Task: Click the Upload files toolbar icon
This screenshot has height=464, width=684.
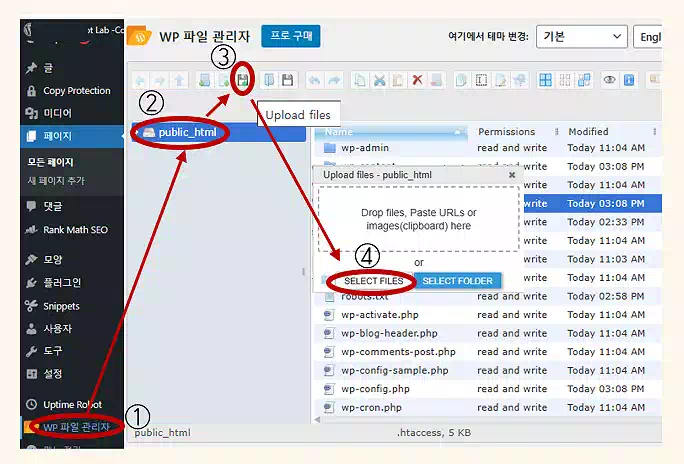Action: pos(243,80)
